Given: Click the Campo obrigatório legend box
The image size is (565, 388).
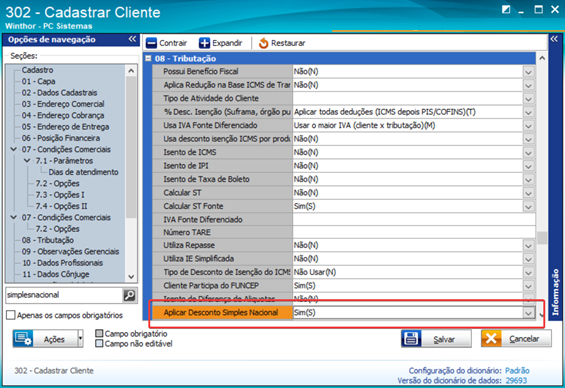Looking at the screenshot, I should pos(99,333).
